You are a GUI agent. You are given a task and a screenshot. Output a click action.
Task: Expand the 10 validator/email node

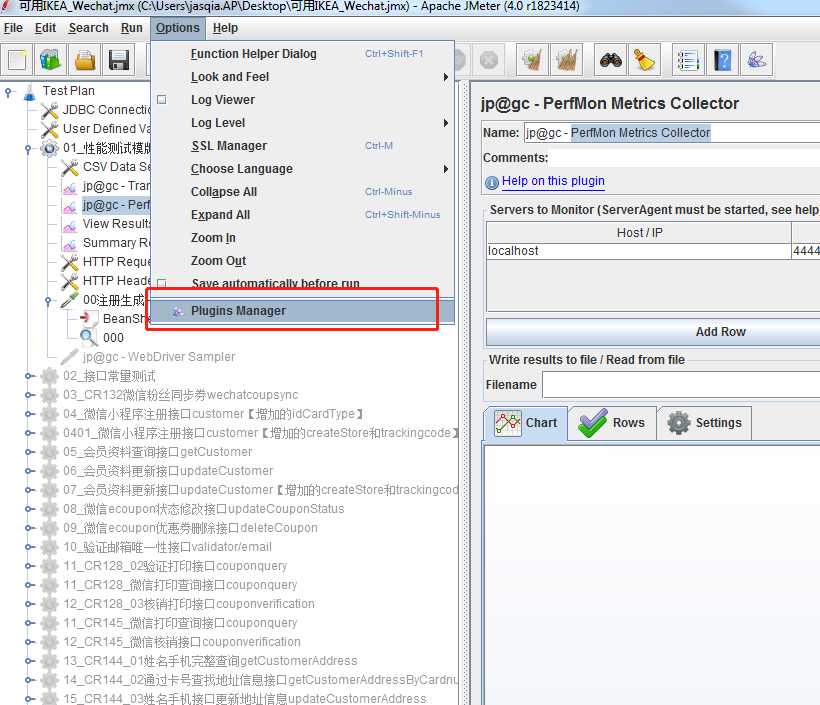tap(29, 547)
